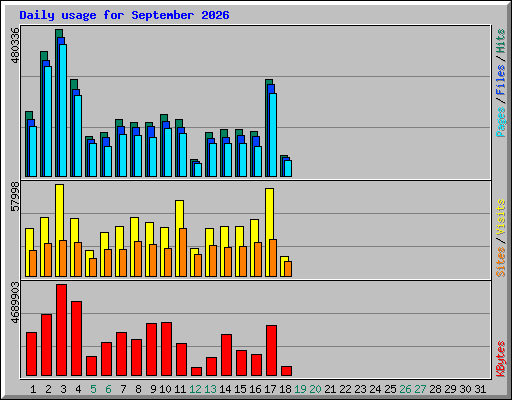Click day label 28 on the x-axis
Image resolution: width=512 pixels, height=400 pixels.
[x=435, y=389]
